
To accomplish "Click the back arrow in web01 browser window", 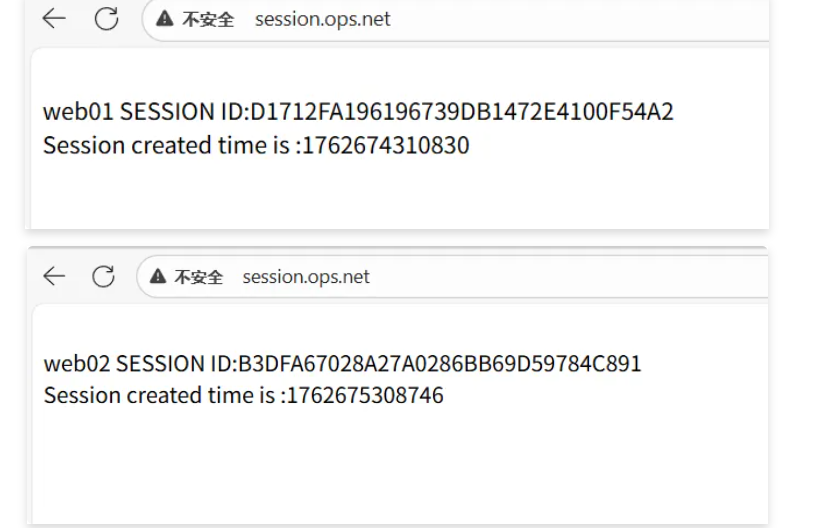I will [x=54, y=18].
